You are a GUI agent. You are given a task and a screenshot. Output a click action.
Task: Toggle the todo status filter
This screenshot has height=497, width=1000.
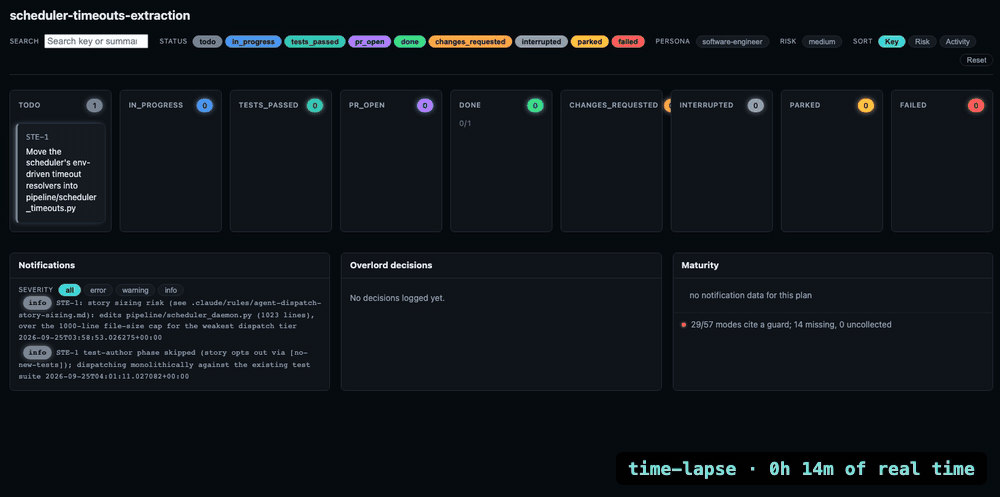click(207, 41)
